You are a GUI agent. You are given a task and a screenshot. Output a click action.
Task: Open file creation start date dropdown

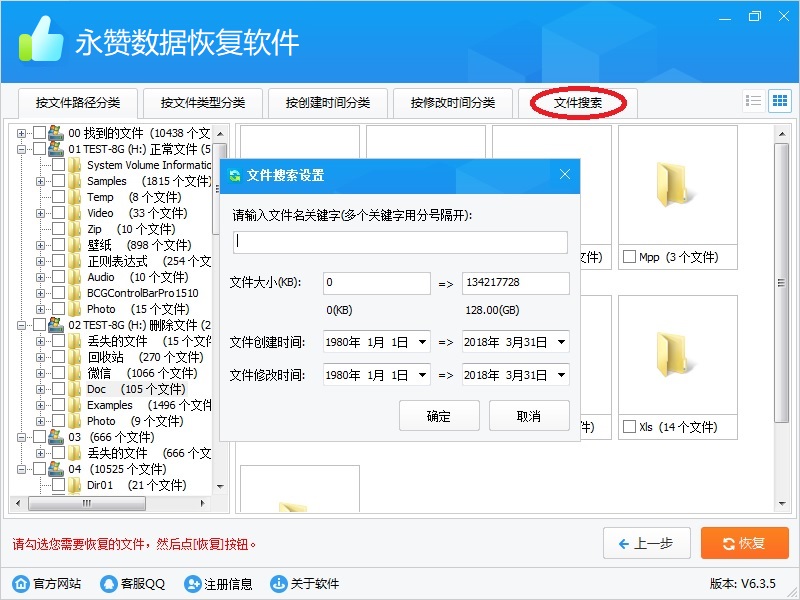point(422,342)
